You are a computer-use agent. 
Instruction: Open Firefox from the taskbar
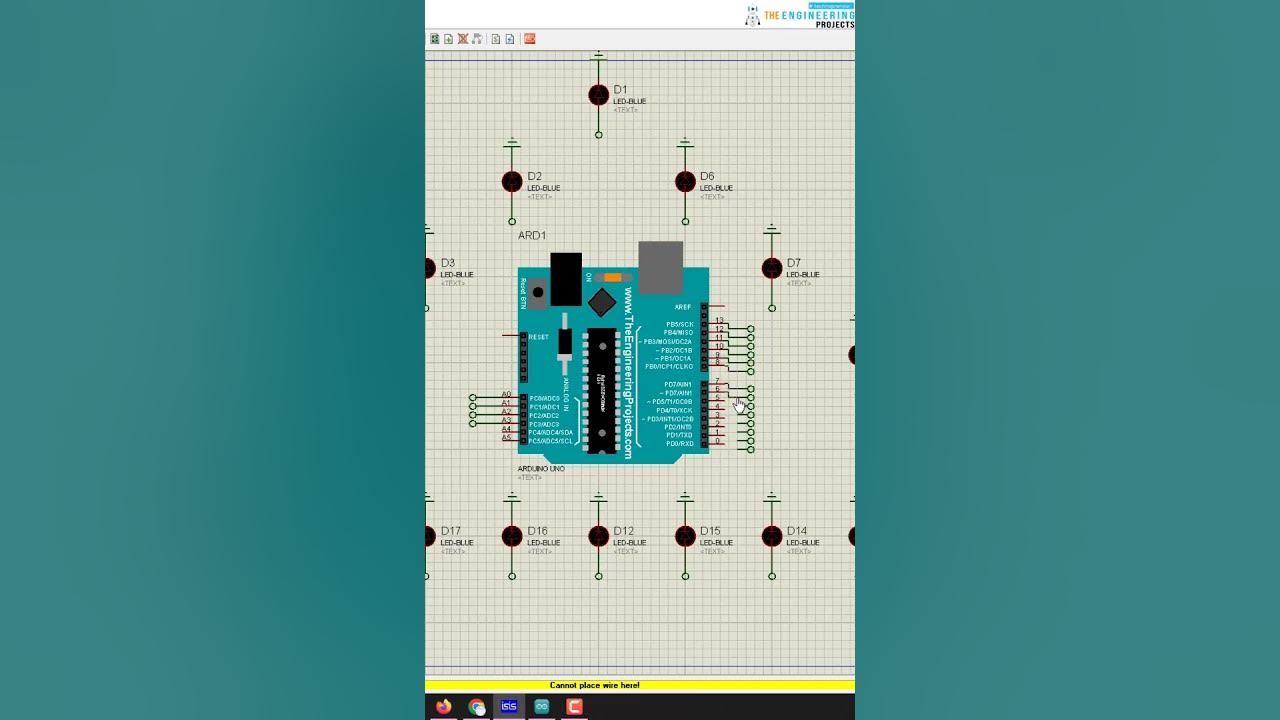(443, 707)
